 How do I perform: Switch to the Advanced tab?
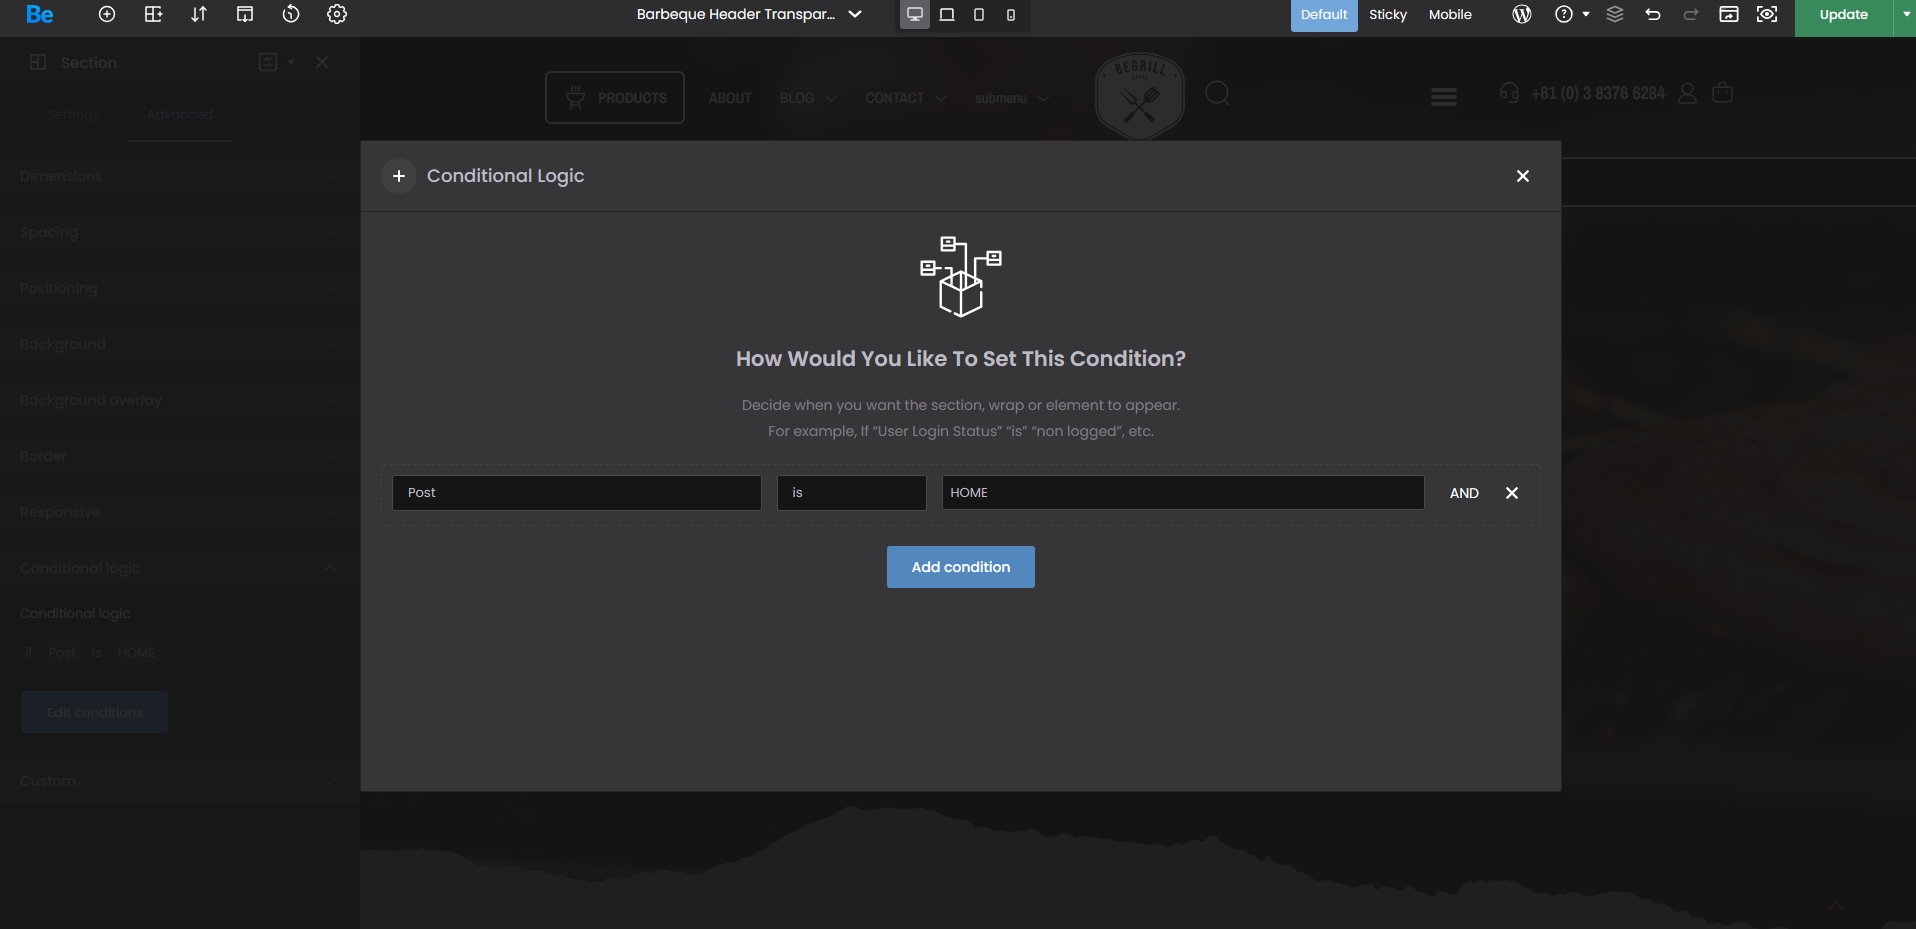[180, 115]
